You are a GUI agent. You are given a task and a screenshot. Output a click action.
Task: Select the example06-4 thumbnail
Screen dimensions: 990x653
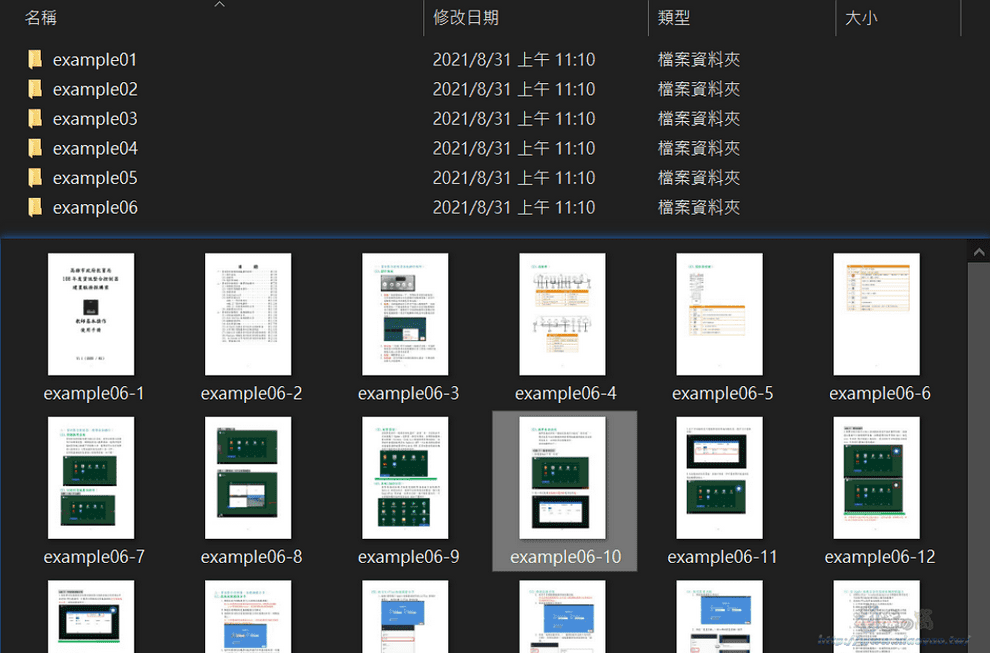pyautogui.click(x=562, y=314)
